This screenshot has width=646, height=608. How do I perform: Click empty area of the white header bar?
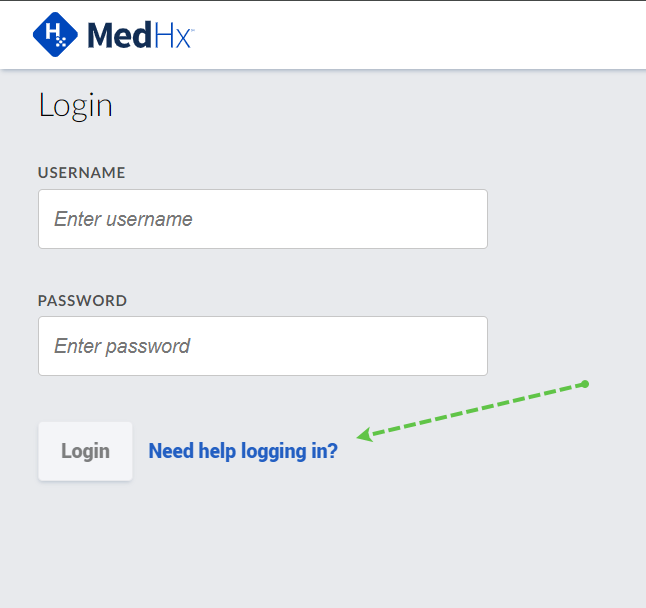click(x=420, y=36)
